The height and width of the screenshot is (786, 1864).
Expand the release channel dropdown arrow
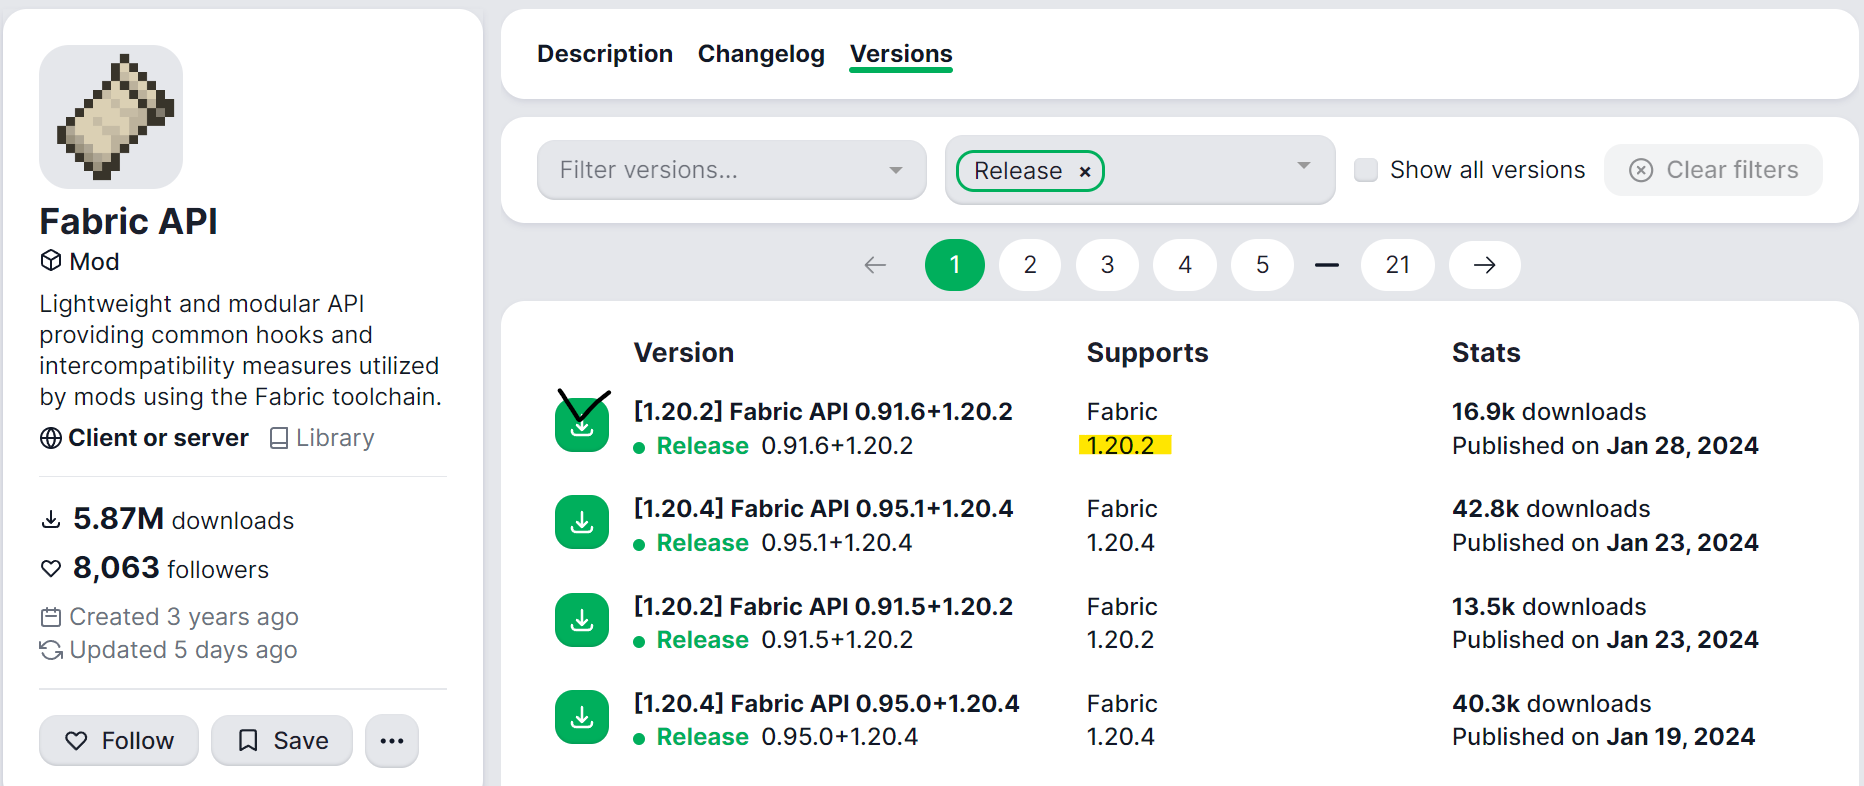pos(1304,166)
